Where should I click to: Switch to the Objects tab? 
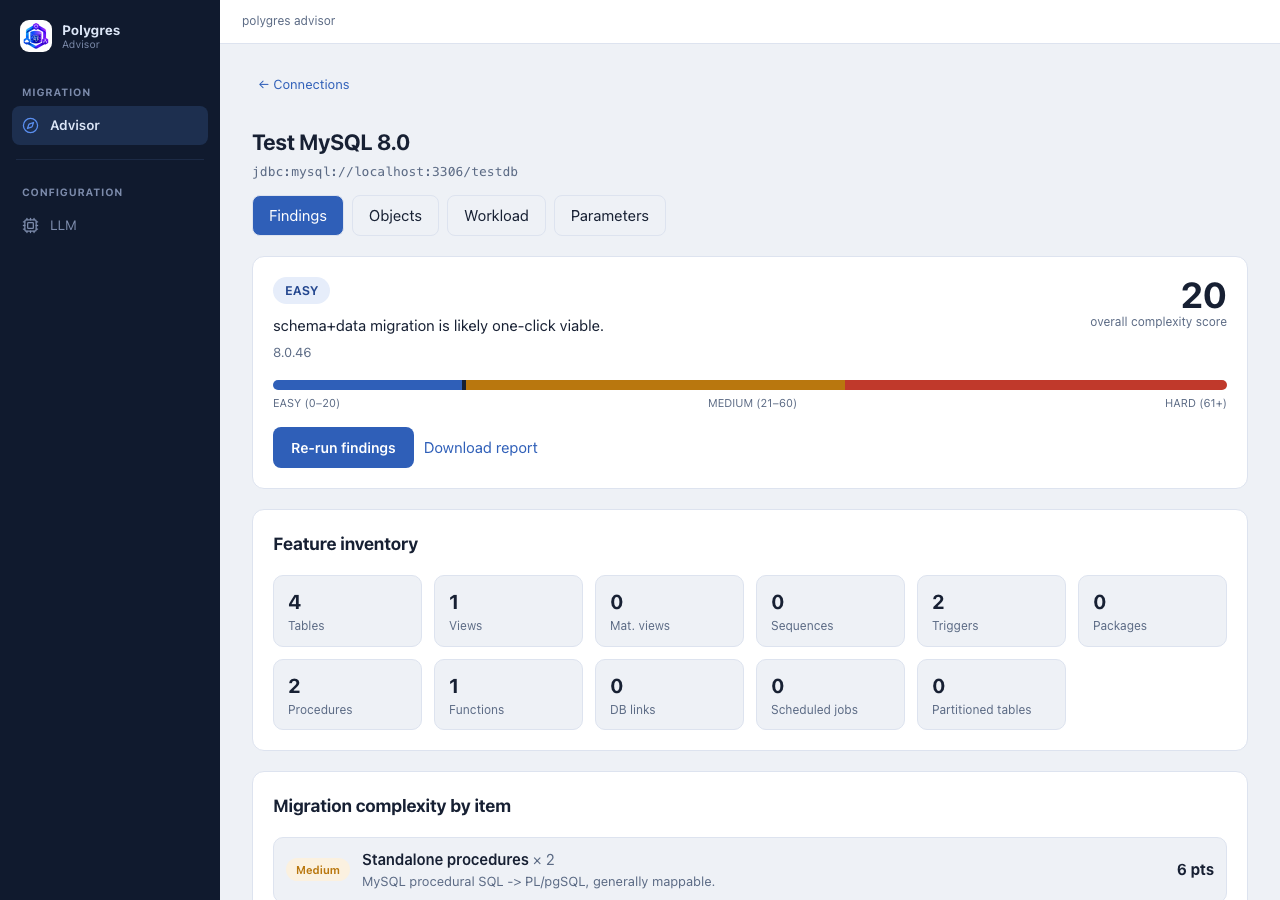[395, 215]
